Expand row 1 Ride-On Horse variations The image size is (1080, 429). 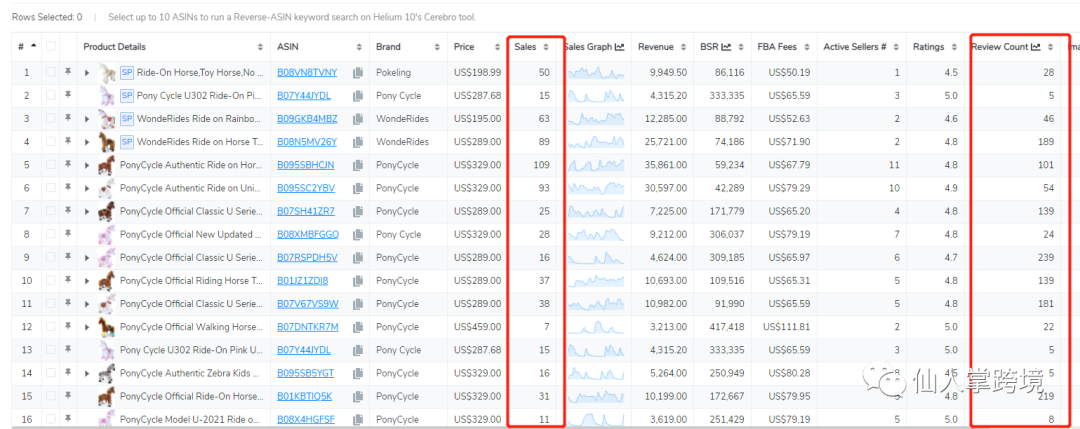point(87,72)
